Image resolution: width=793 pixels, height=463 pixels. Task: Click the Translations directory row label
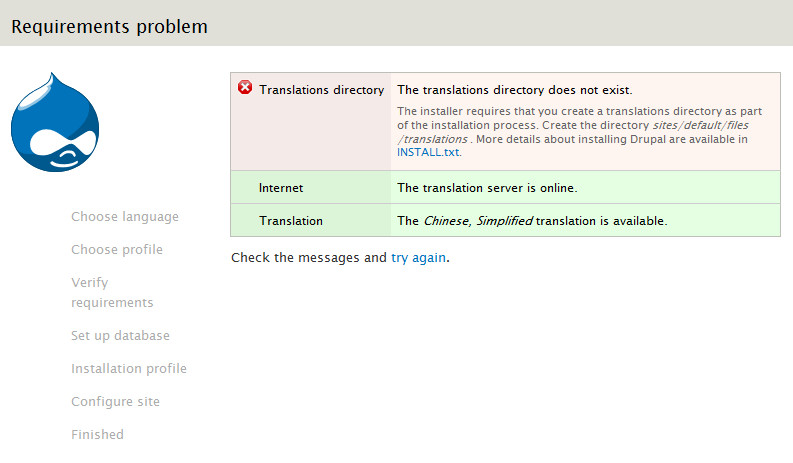(x=321, y=90)
